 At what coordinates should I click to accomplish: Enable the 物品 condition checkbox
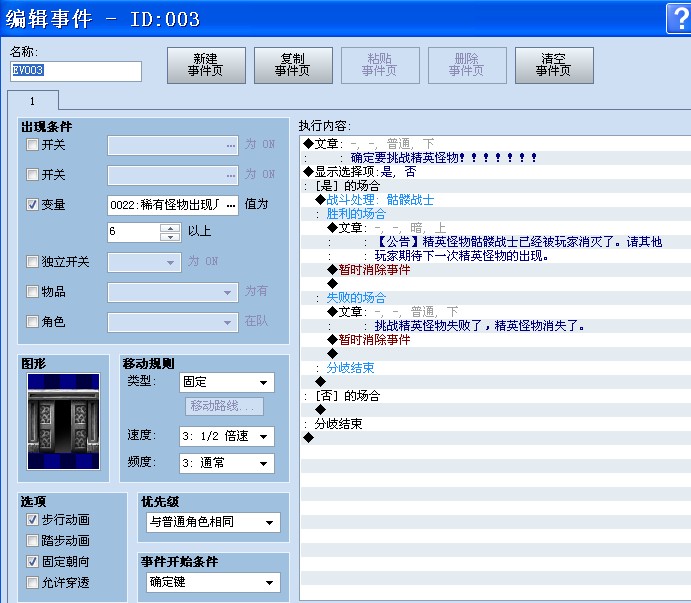32,291
